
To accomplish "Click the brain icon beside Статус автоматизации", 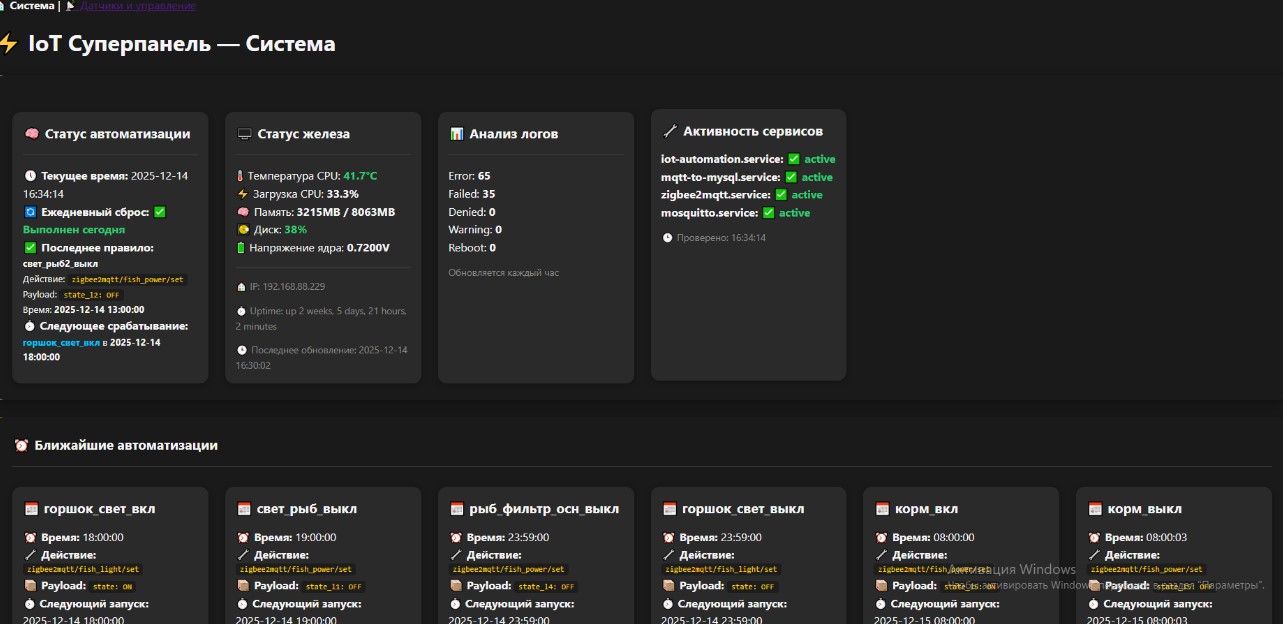I will click(x=31, y=134).
